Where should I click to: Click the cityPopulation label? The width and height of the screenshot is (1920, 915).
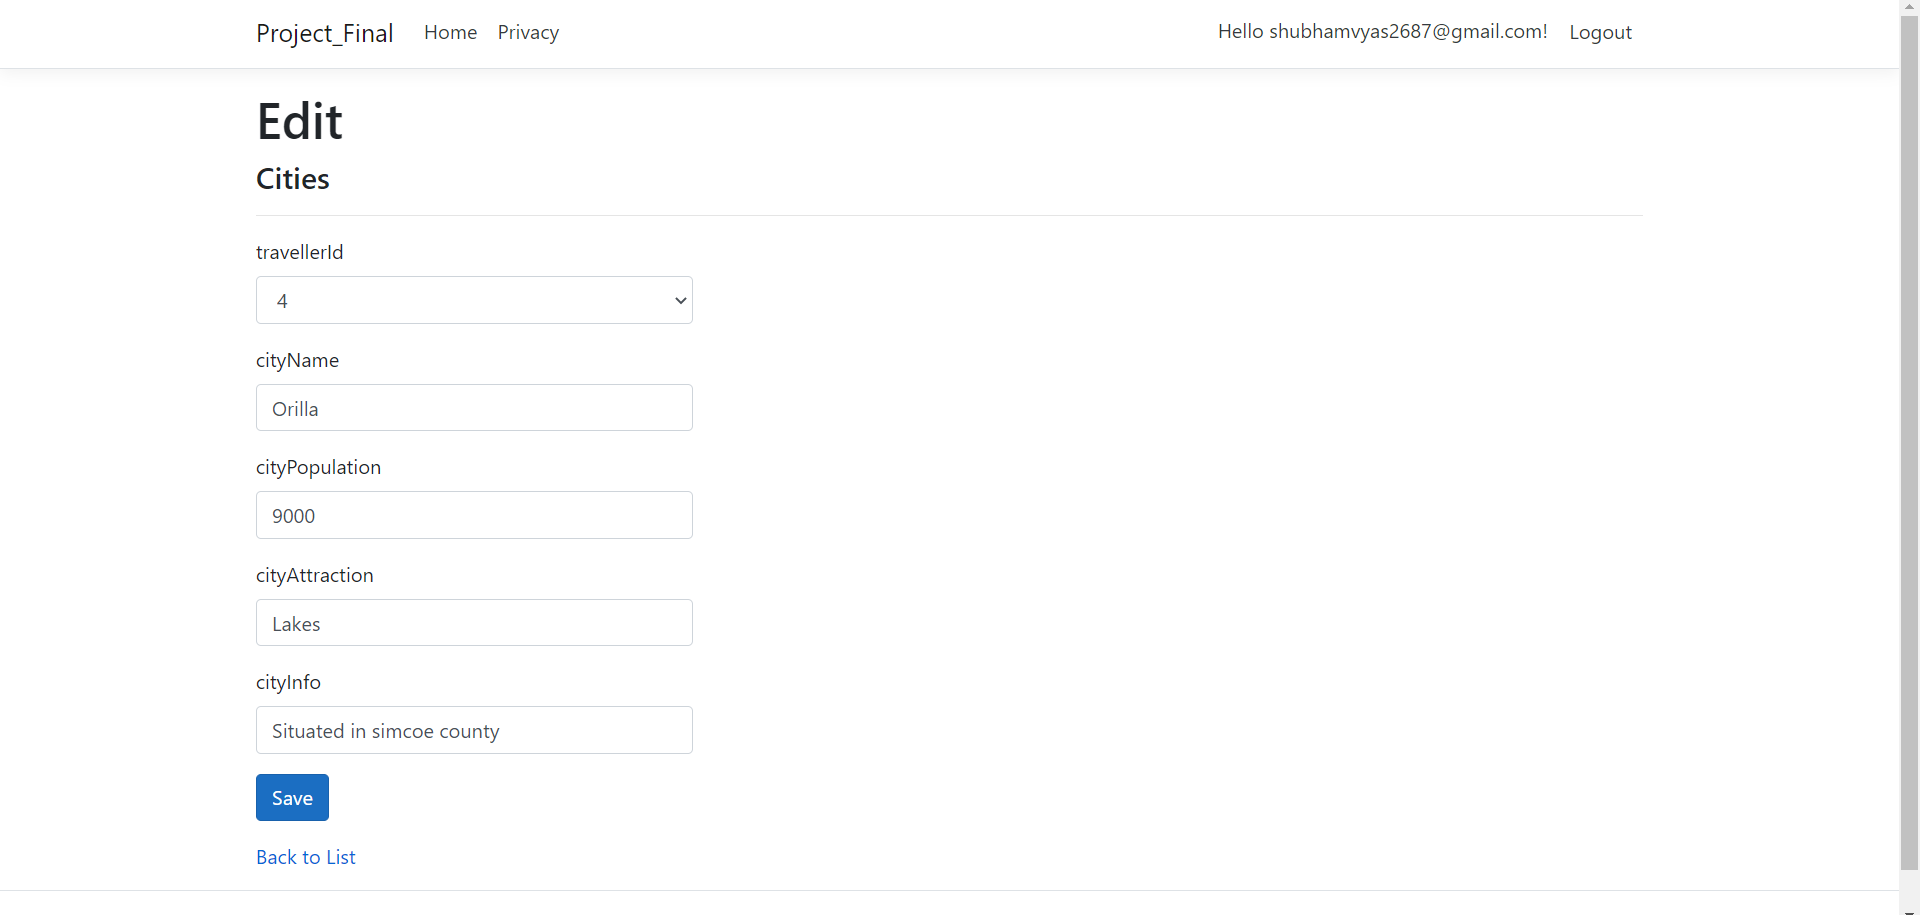pos(318,467)
